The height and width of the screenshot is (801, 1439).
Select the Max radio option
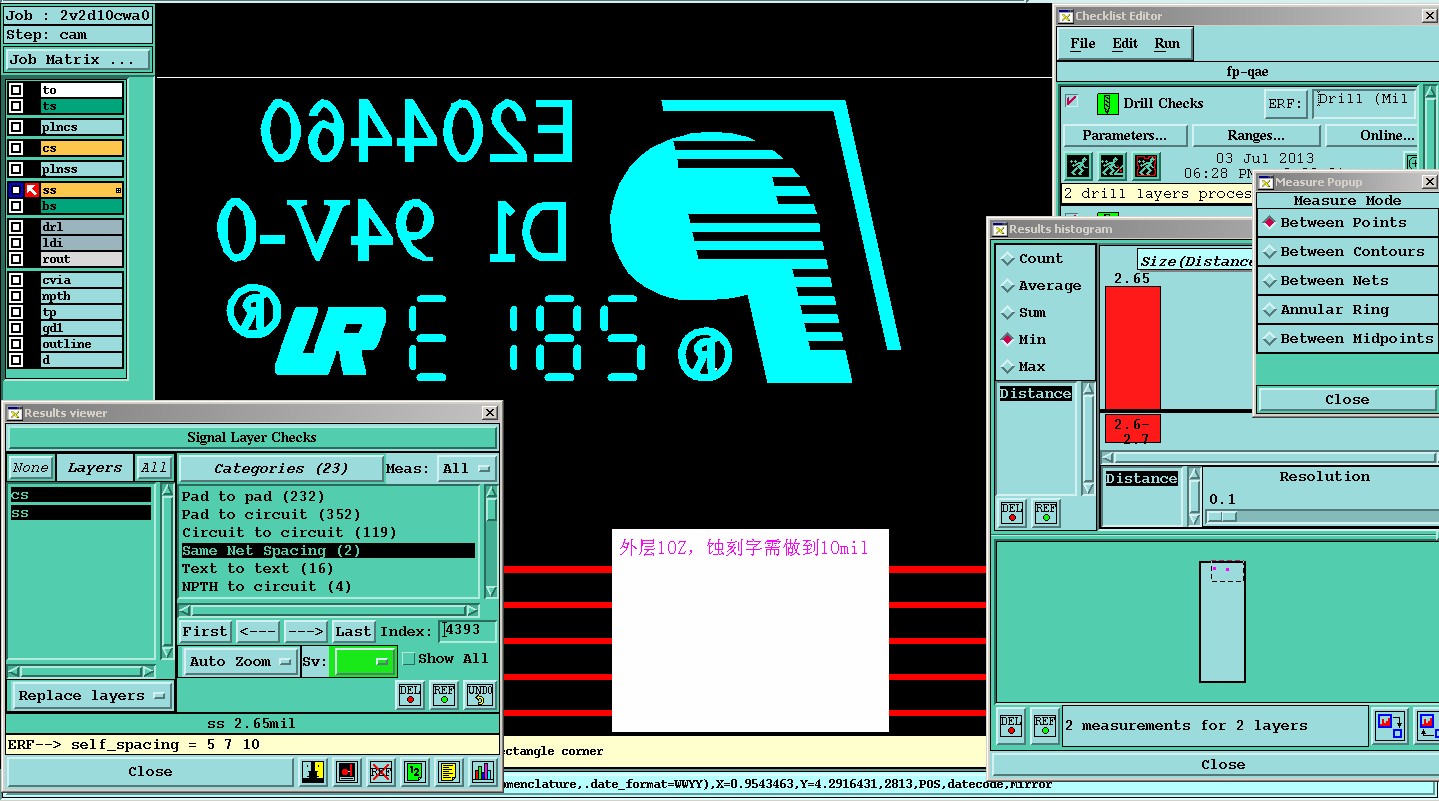(x=1009, y=367)
